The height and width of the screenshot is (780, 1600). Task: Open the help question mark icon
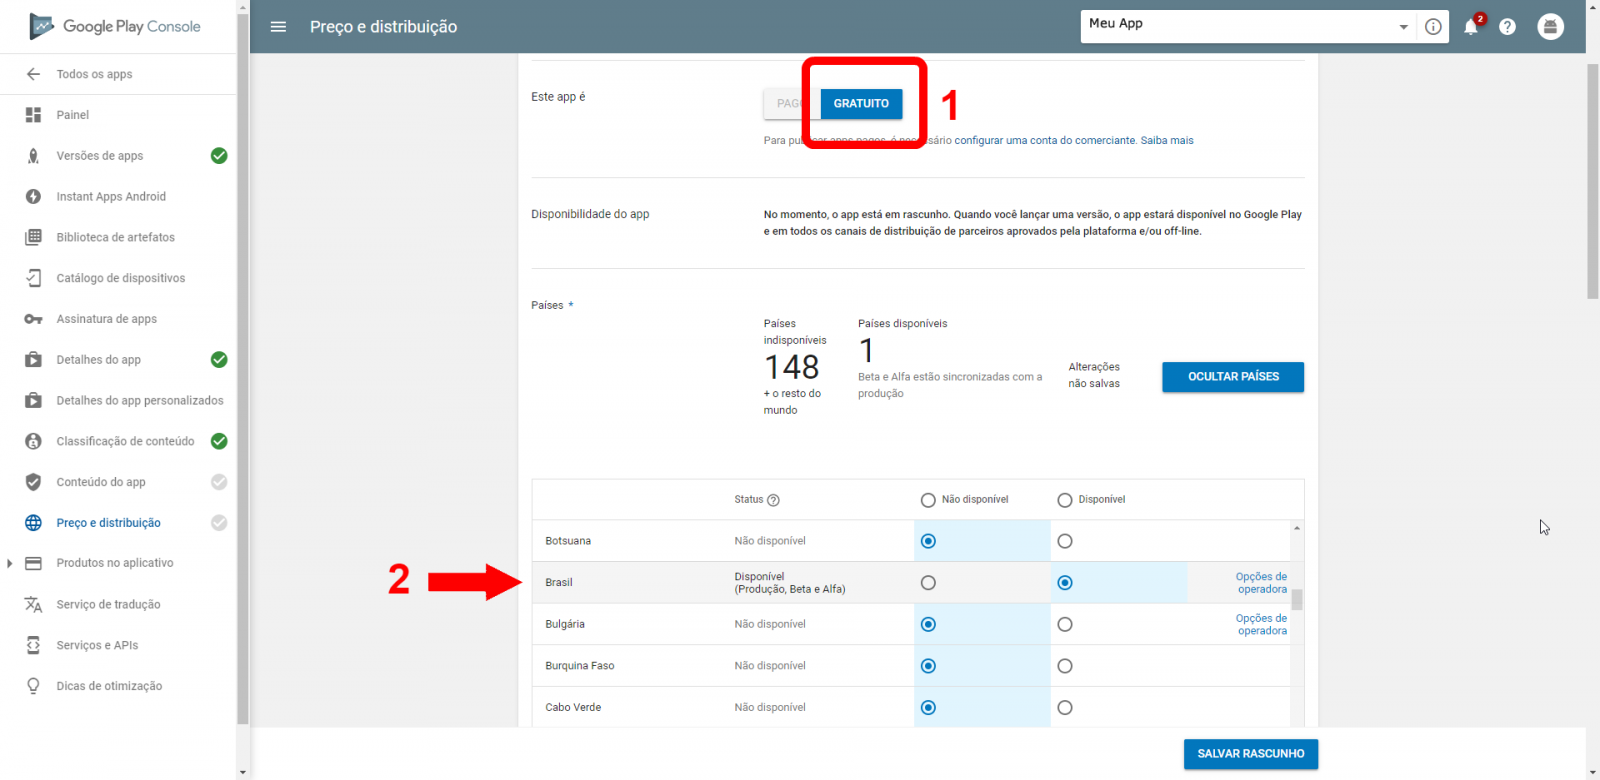point(1507,27)
